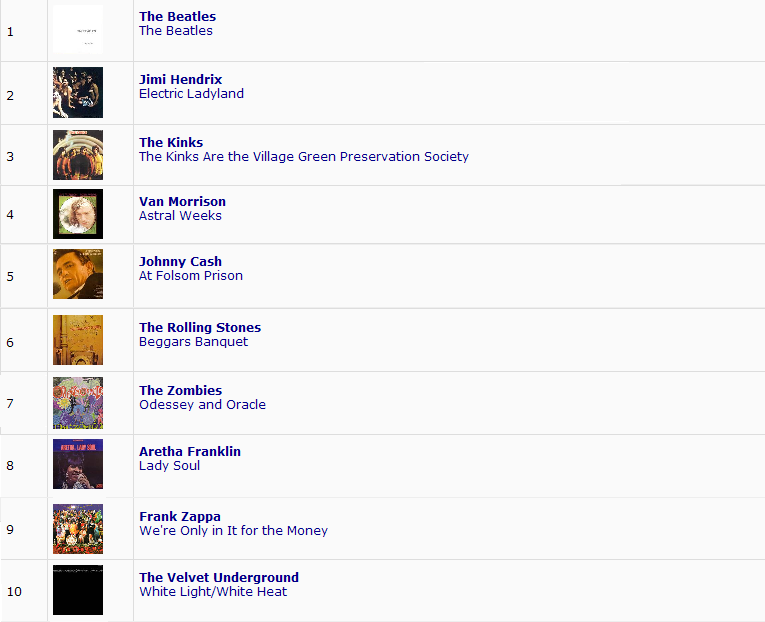The height and width of the screenshot is (622, 765).
Task: Click rank number 6 beside The Rolling Stones
Action: click(x=10, y=342)
